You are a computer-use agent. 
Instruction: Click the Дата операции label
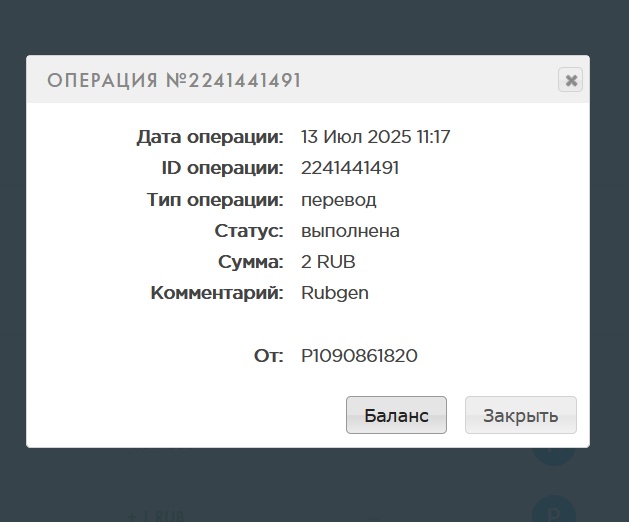click(x=210, y=136)
